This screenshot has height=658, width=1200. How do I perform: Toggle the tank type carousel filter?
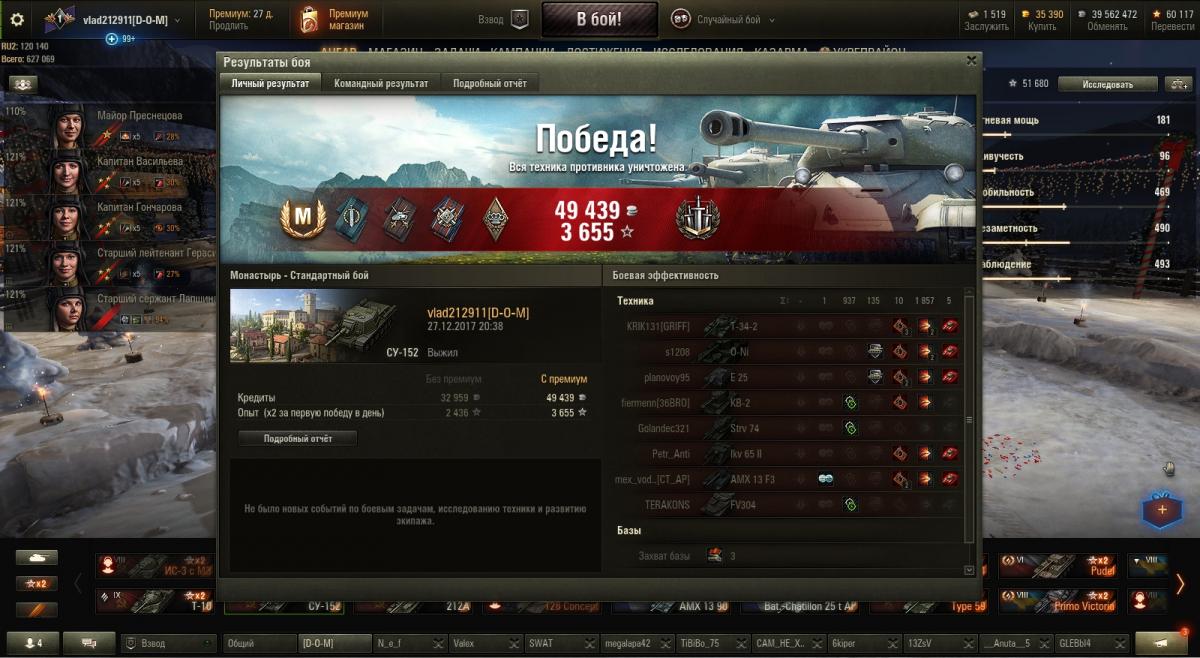[x=36, y=558]
